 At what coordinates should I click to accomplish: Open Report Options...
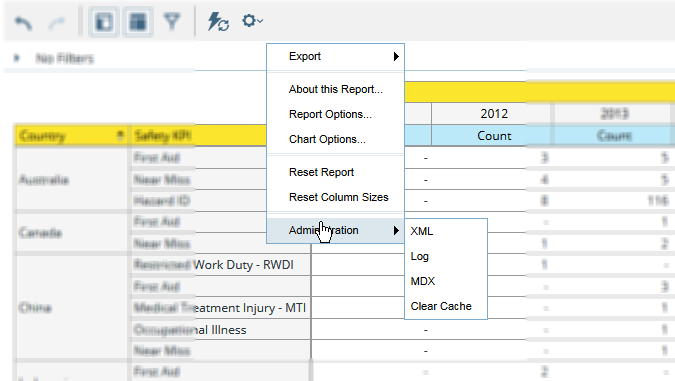(335, 114)
